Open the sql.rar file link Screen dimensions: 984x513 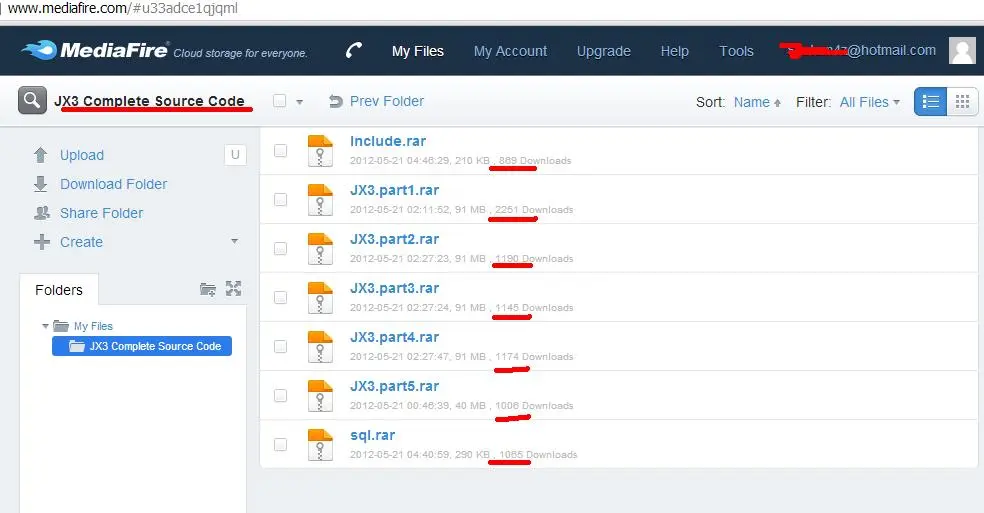pos(373,435)
